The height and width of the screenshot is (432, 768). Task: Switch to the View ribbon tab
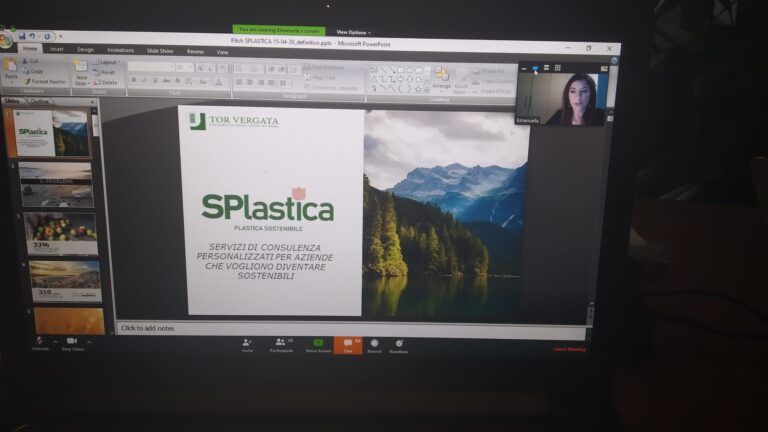pos(222,52)
